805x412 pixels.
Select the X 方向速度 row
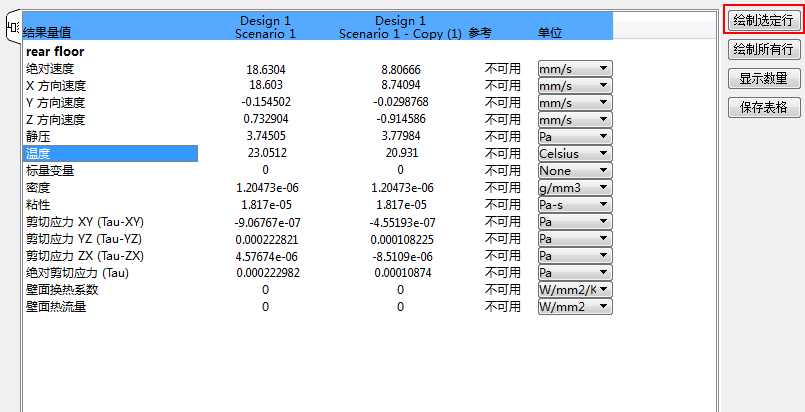56,86
